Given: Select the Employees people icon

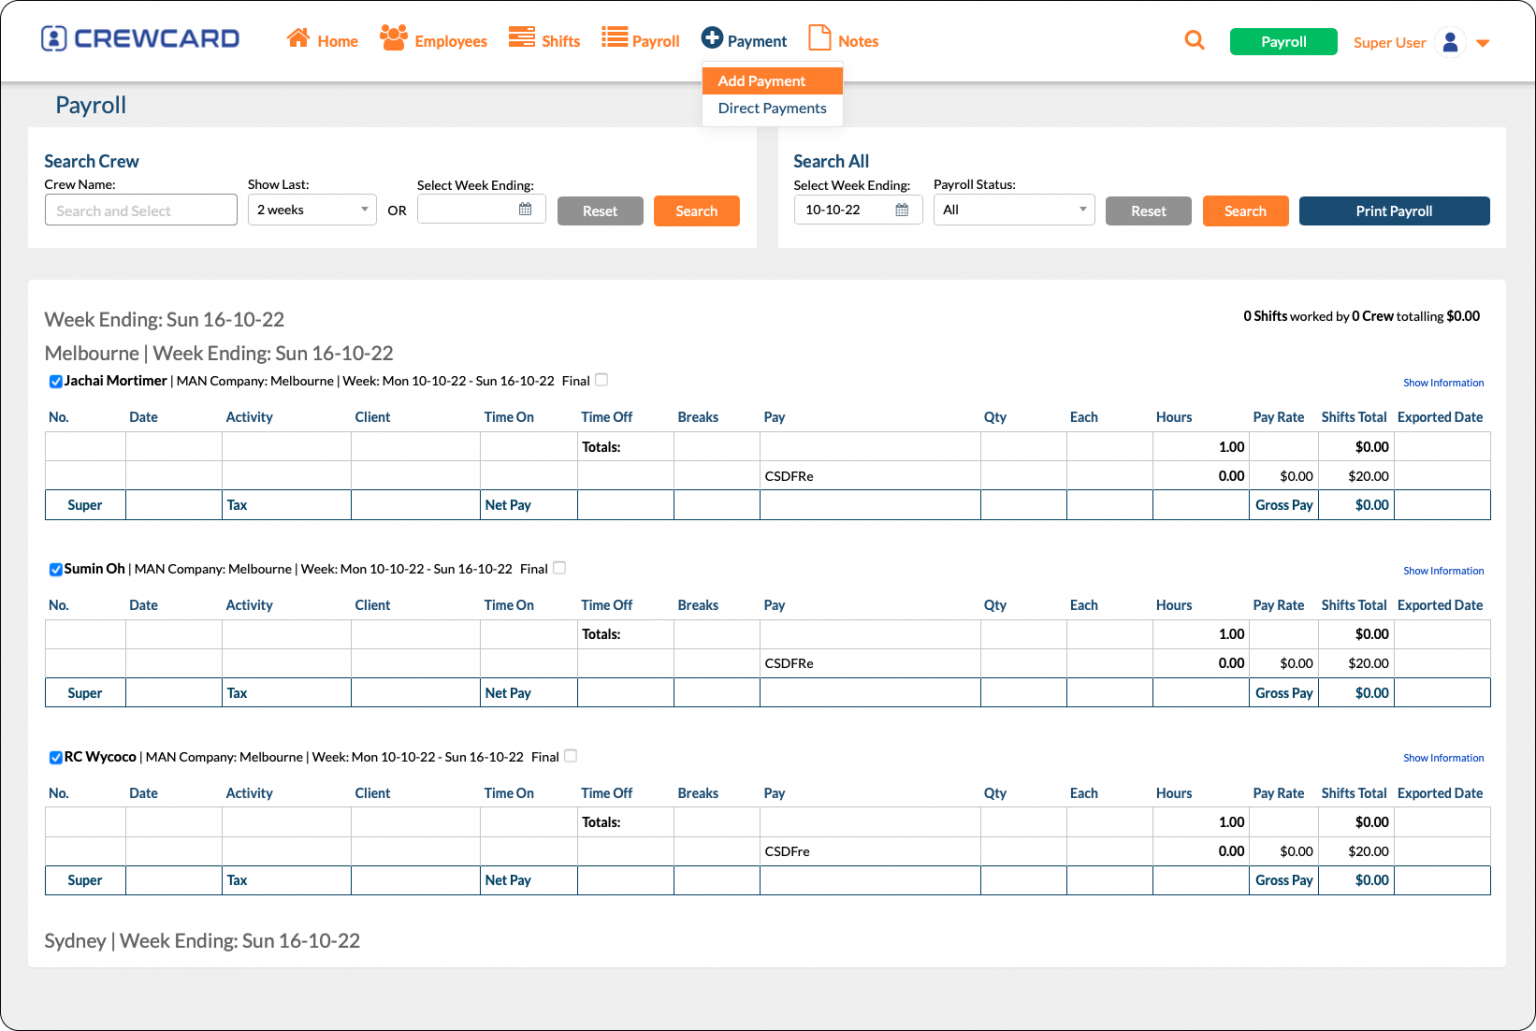Looking at the screenshot, I should click(392, 36).
